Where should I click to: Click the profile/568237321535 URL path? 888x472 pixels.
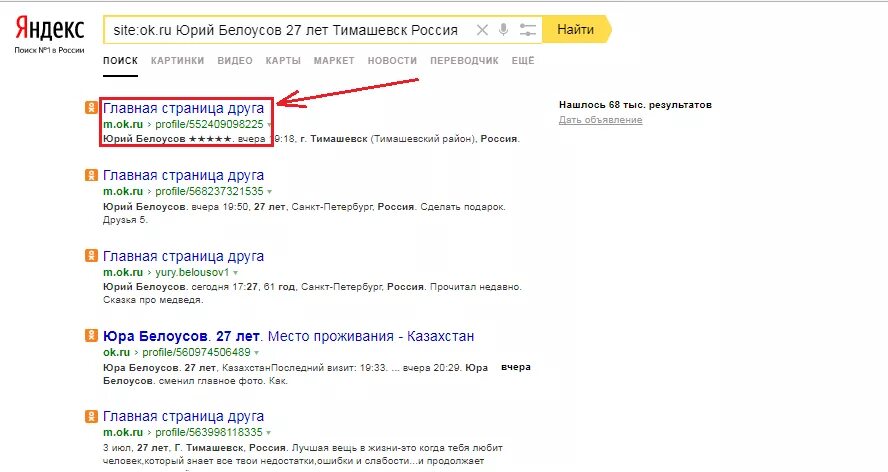click(210, 192)
